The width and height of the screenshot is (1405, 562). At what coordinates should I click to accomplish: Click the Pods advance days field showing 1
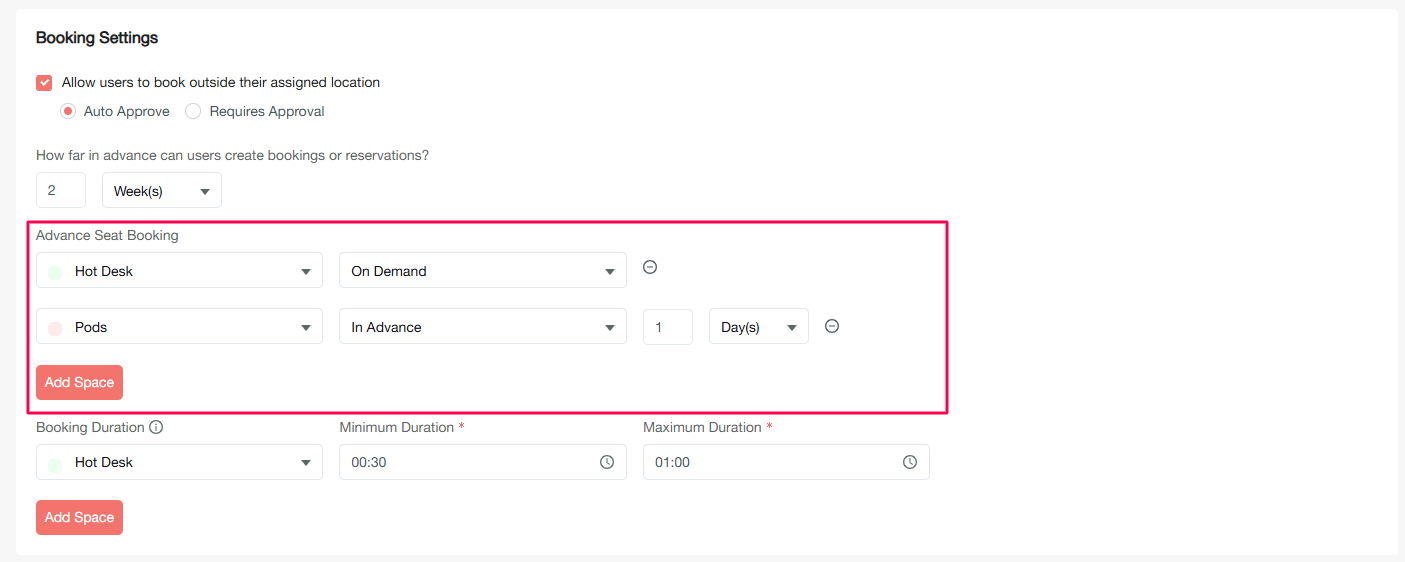click(x=667, y=327)
